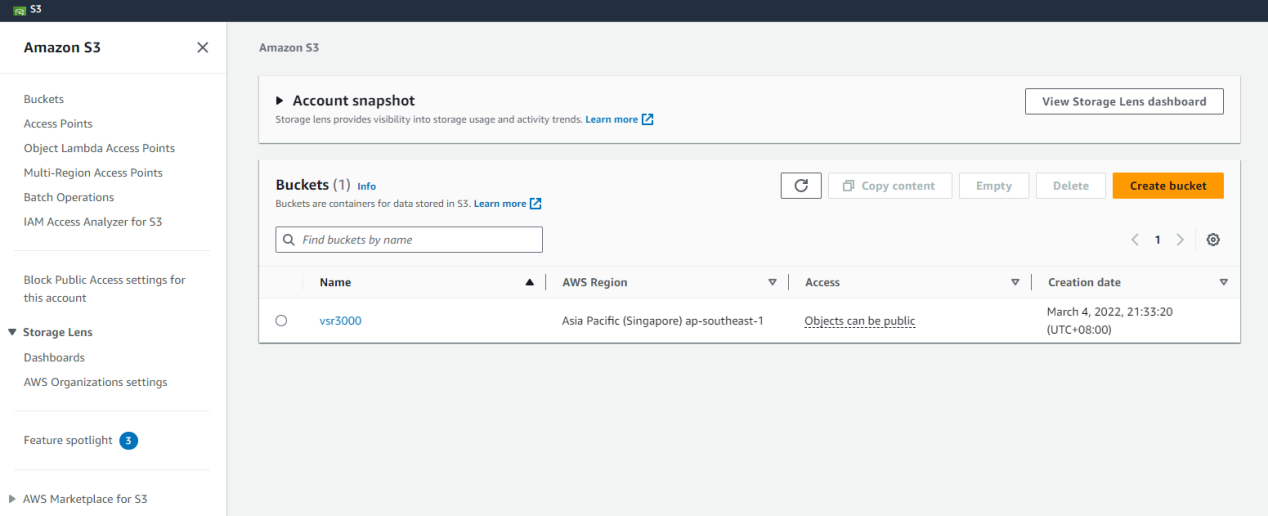Click external link icon beside Buckets Learn more
This screenshot has width=1268, height=516.
click(536, 204)
